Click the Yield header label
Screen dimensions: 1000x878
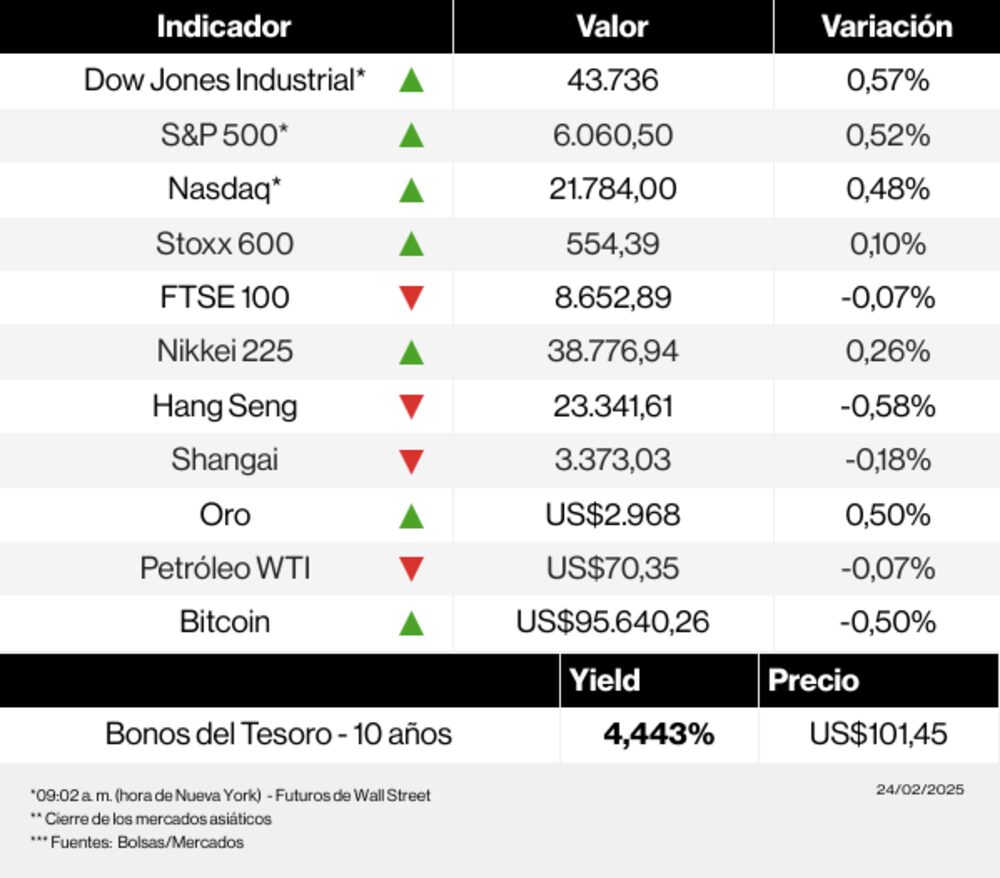point(604,681)
